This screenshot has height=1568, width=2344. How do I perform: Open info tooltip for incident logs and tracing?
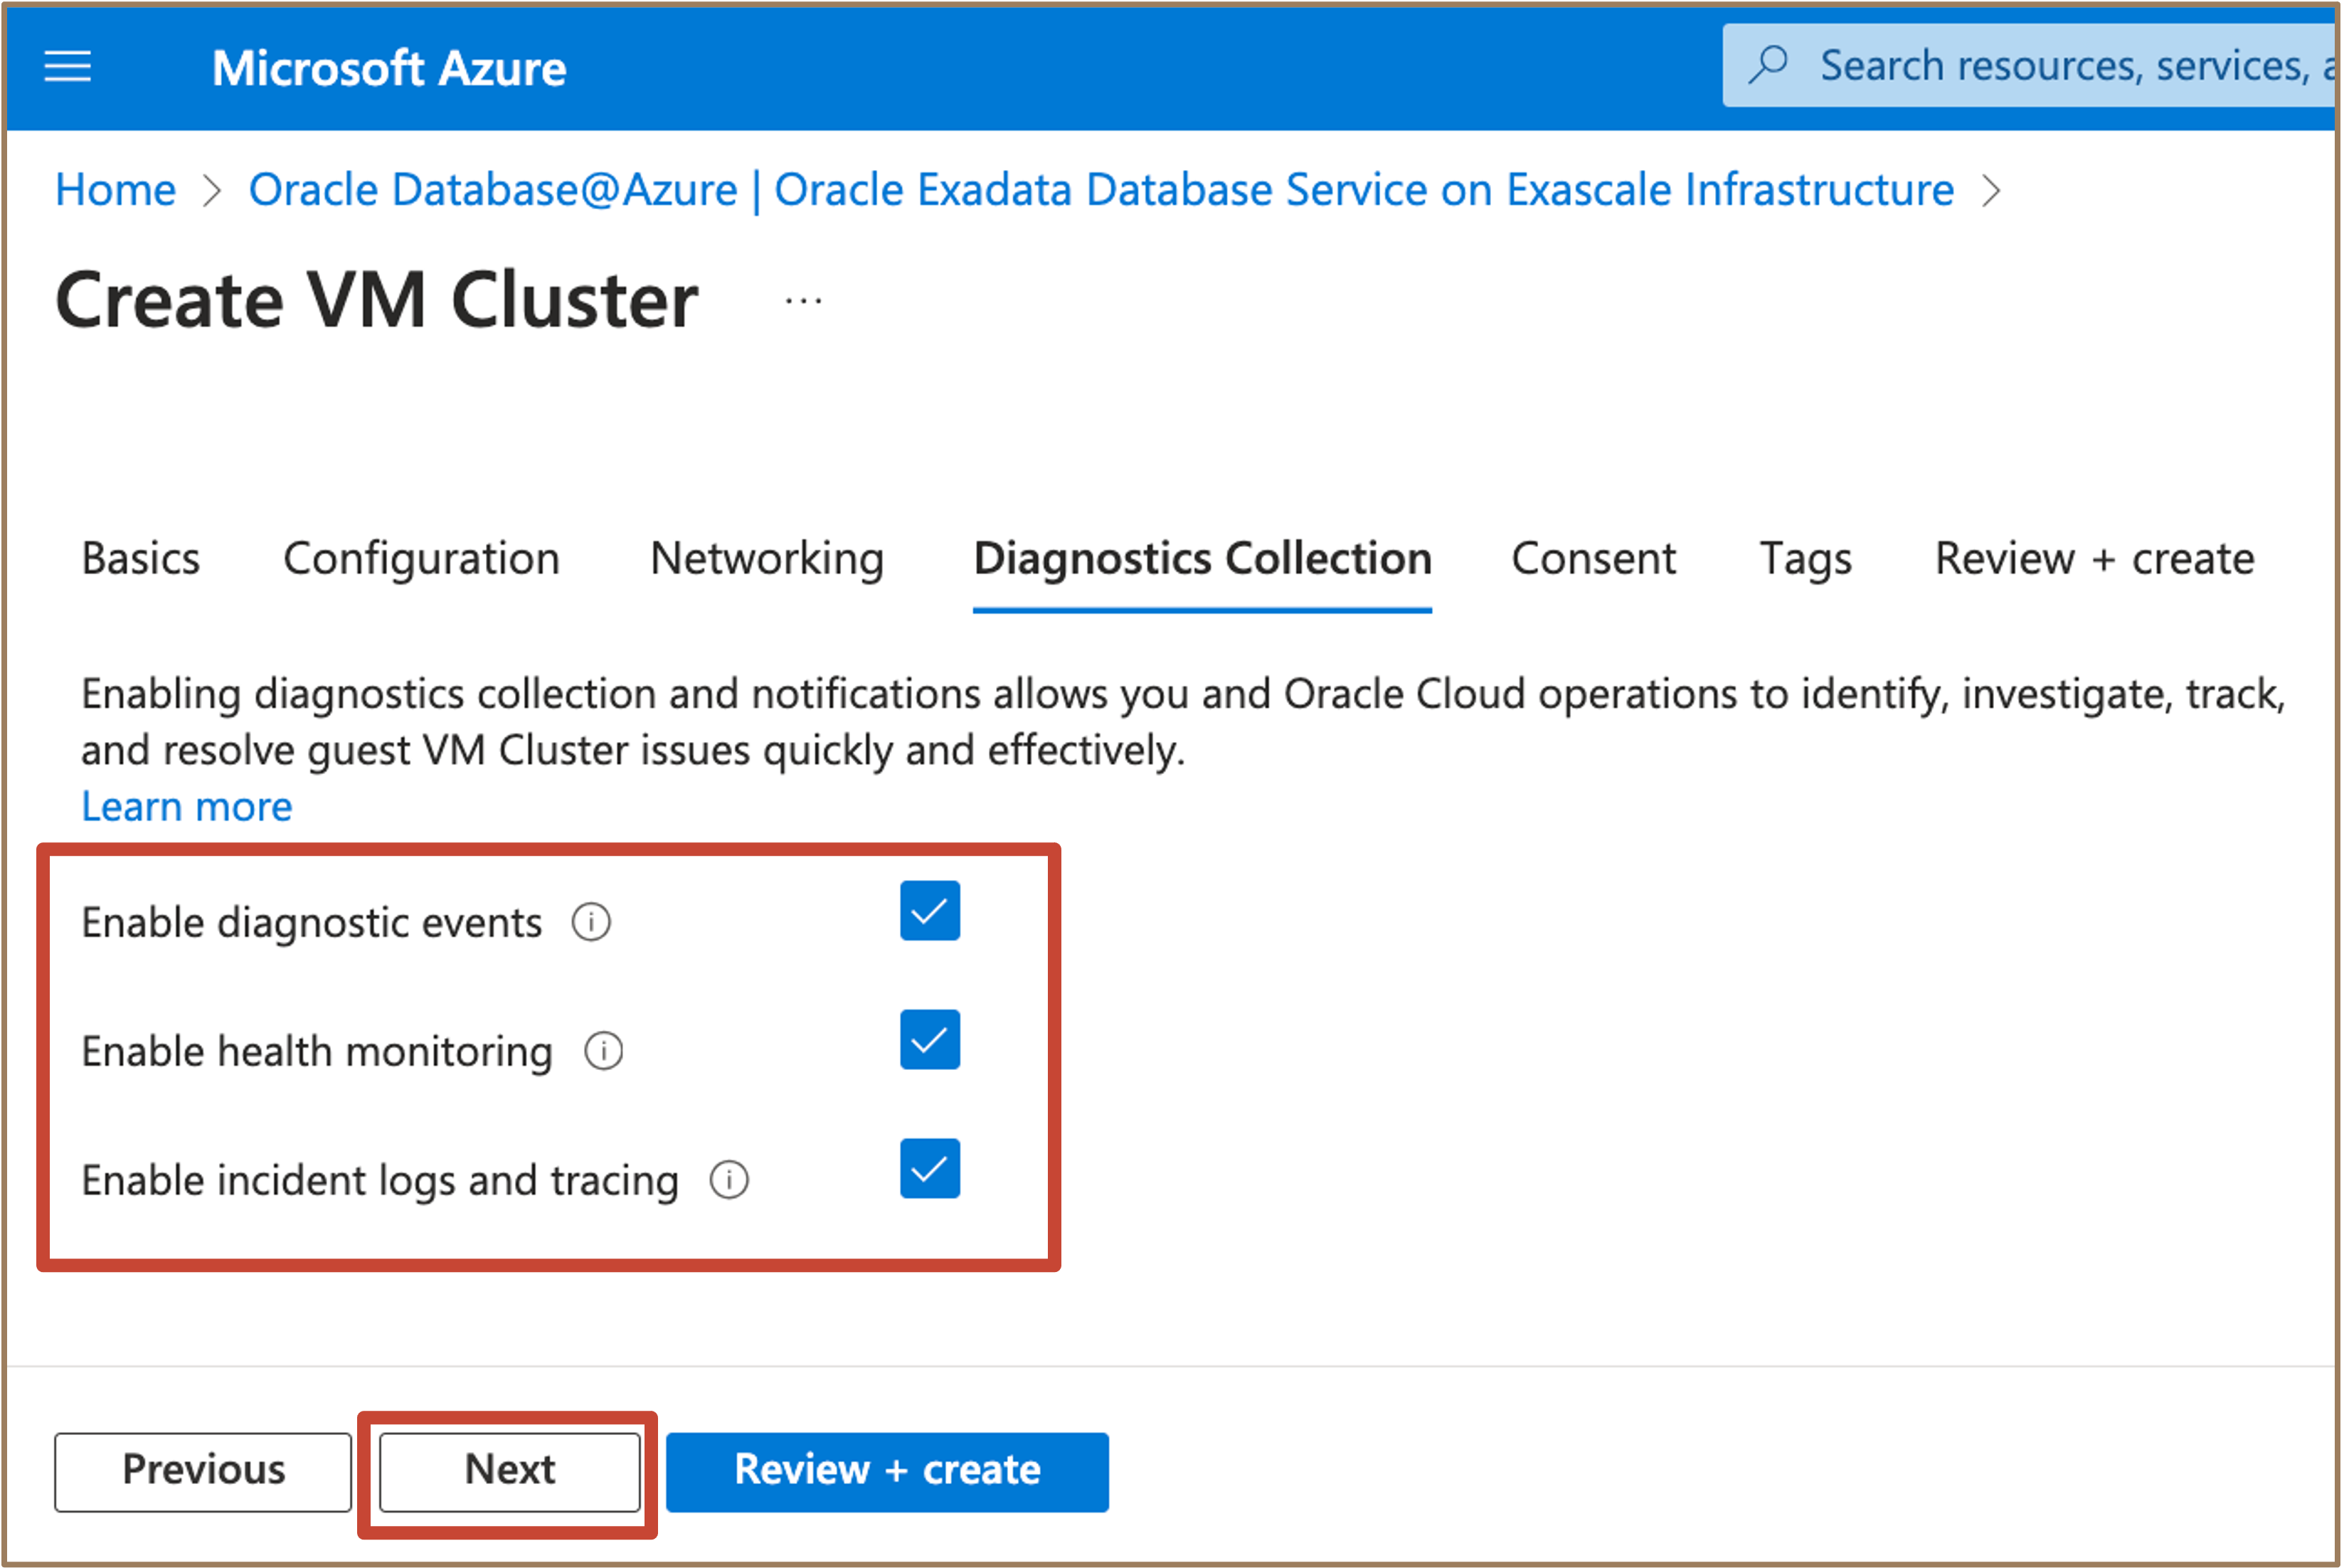pos(729,1180)
